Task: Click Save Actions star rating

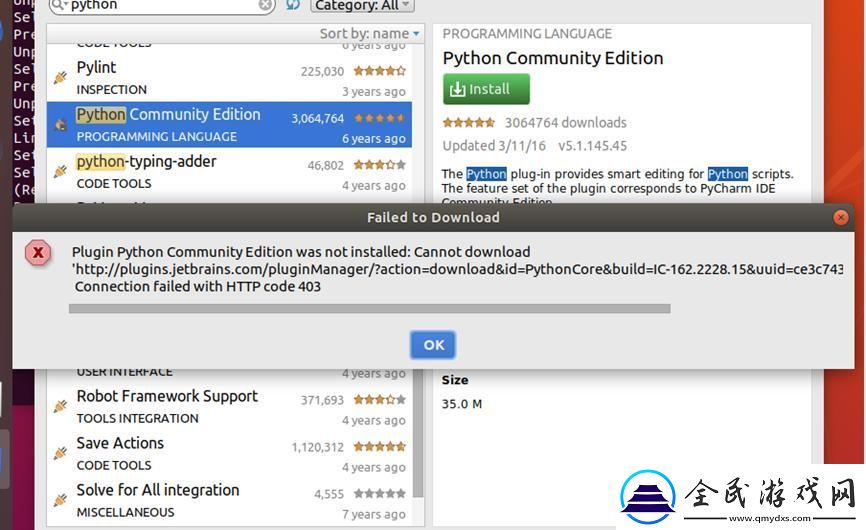Action: click(x=380, y=446)
